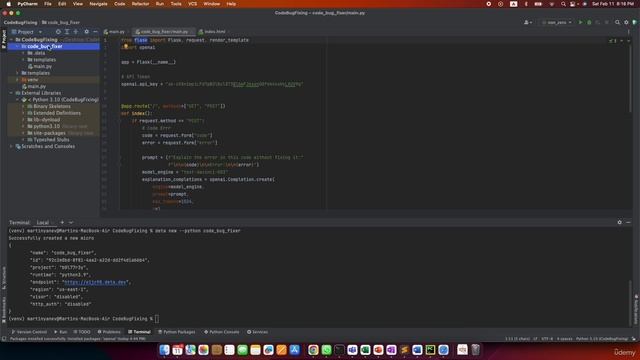Open Chrome from the Dock
The height and width of the screenshot is (360, 640).
tap(313, 350)
